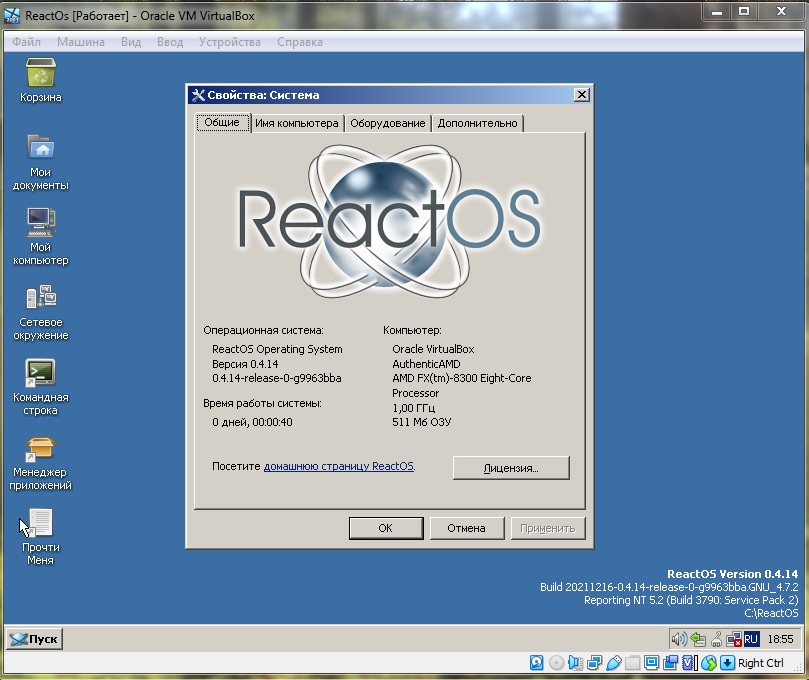Select the Мои документы desktop icon

coord(40,148)
